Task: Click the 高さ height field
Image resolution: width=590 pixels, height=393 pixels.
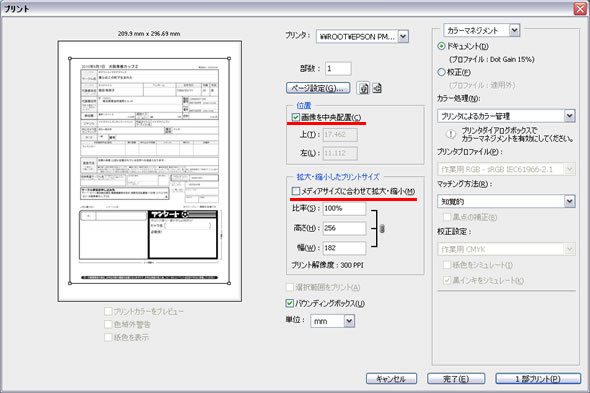Action: click(344, 228)
